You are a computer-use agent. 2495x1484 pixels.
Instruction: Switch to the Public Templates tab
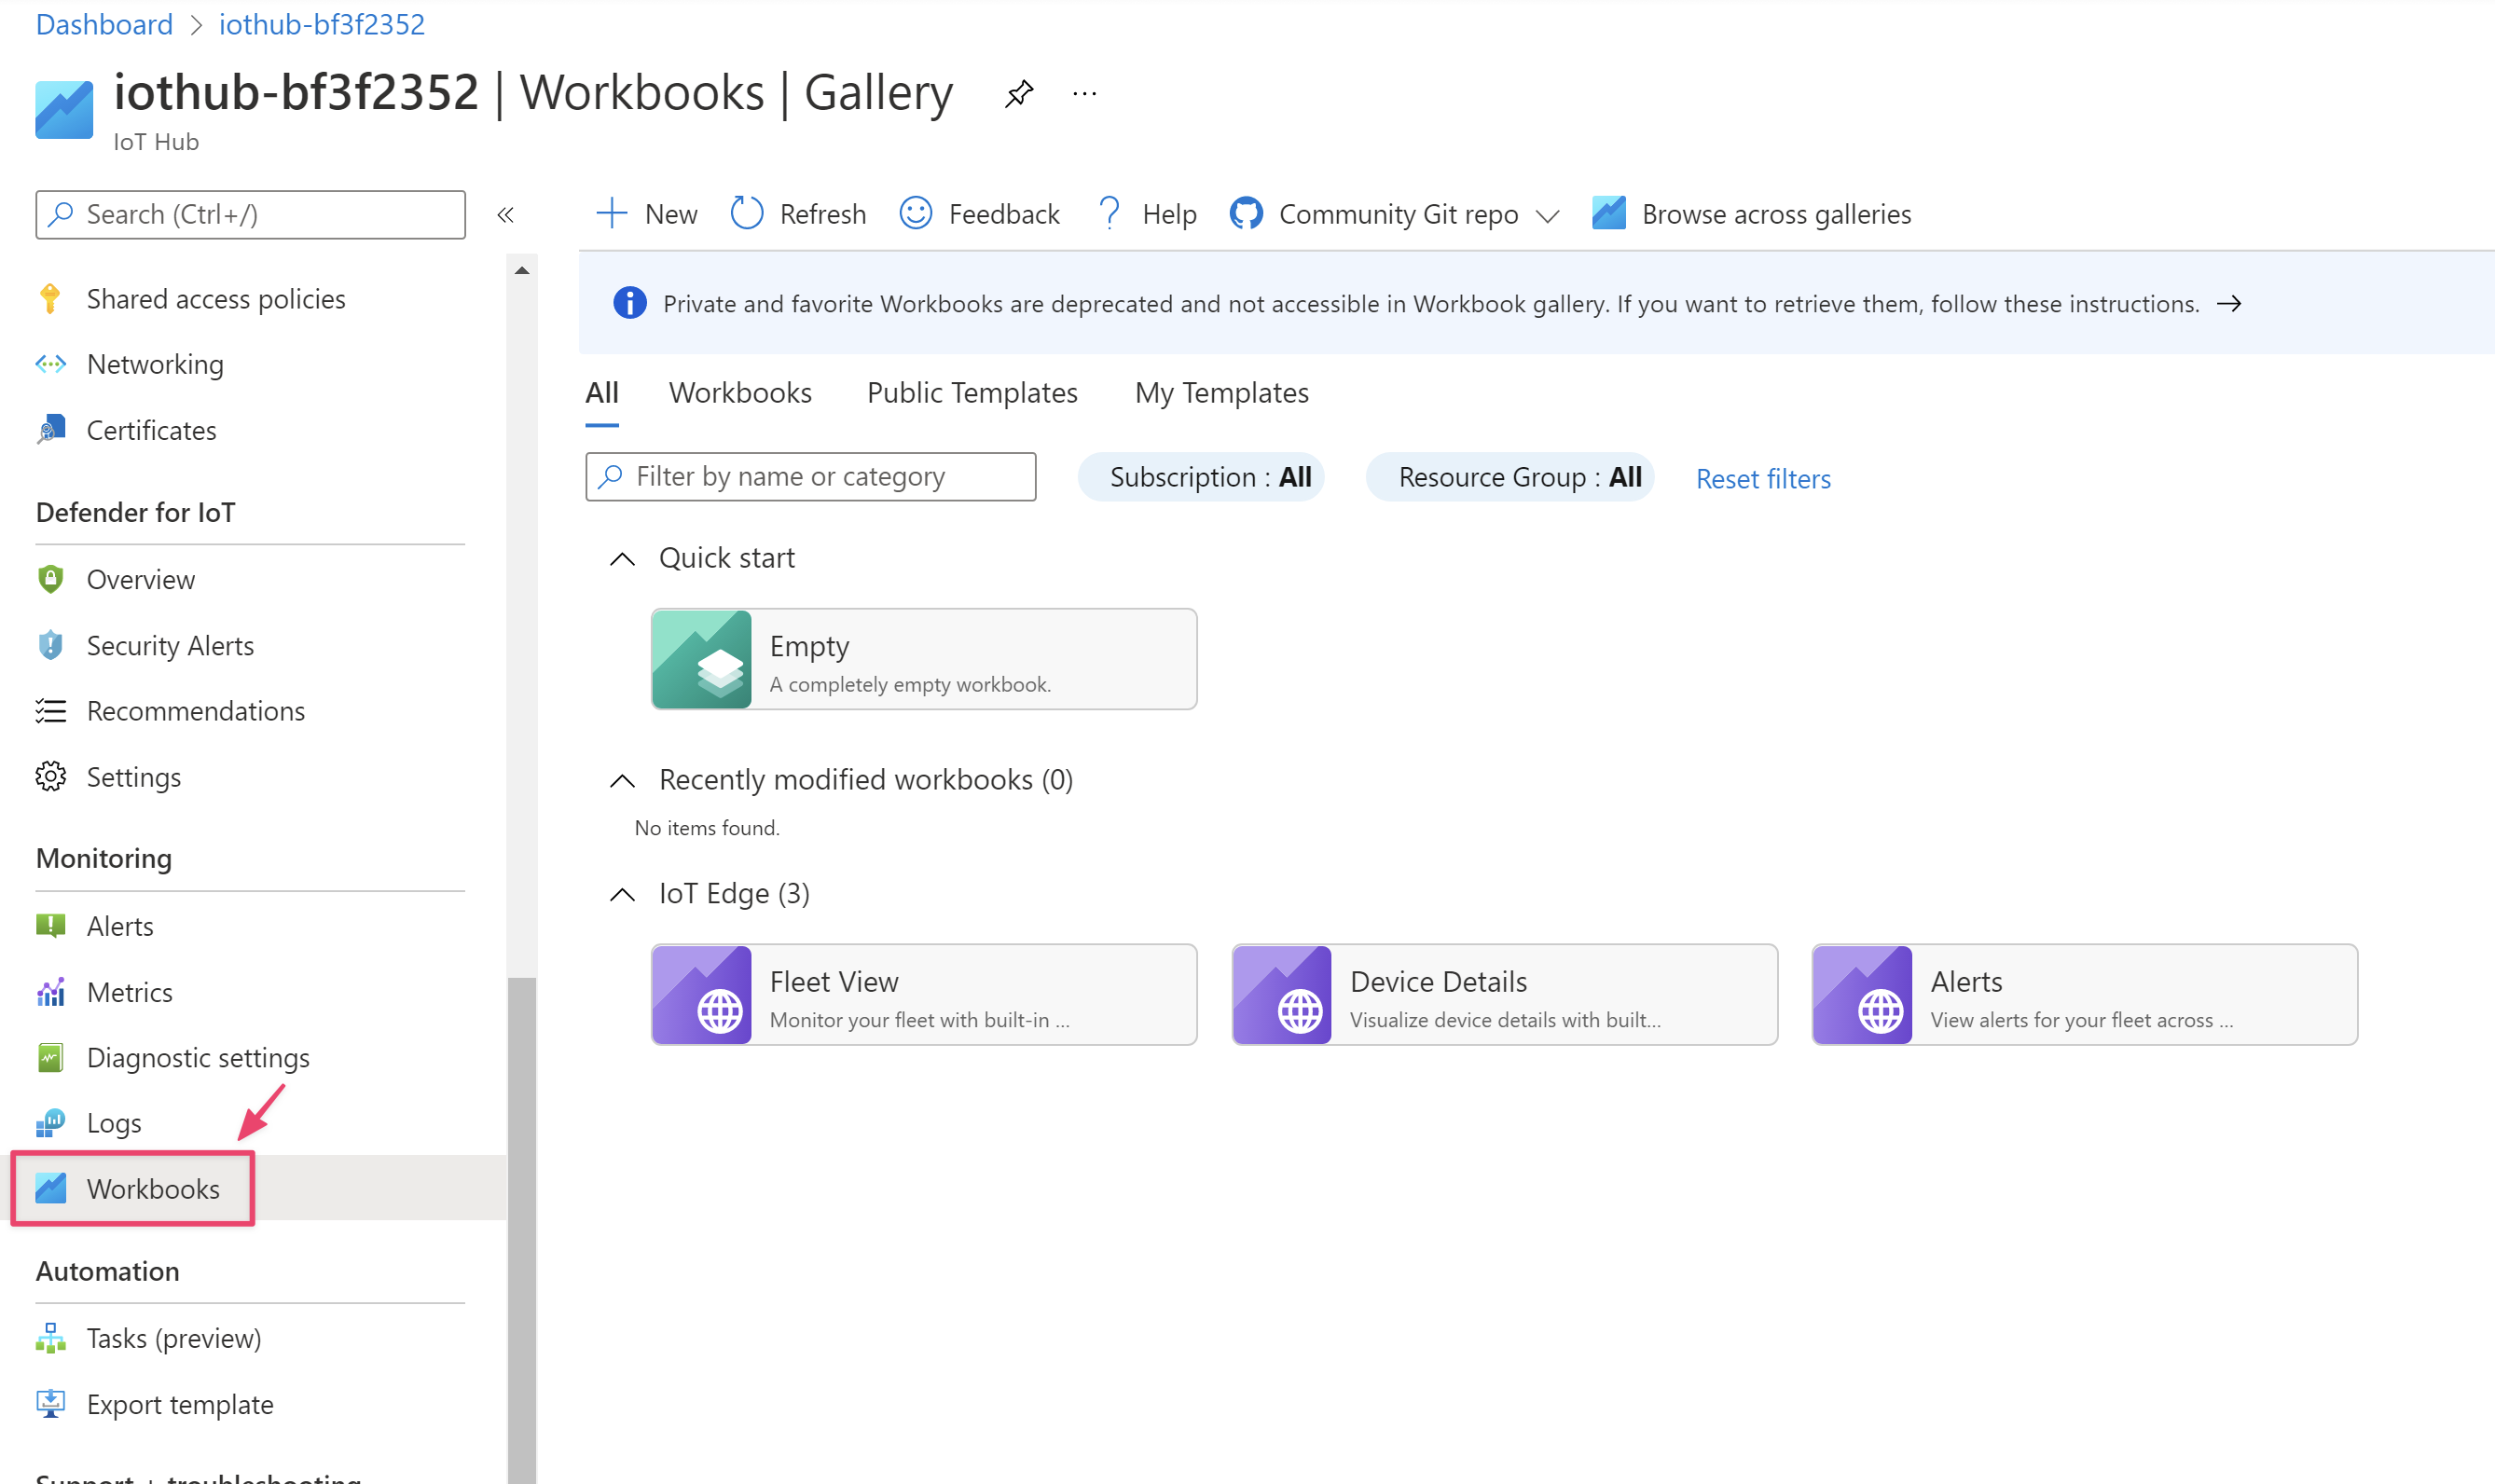click(x=972, y=392)
